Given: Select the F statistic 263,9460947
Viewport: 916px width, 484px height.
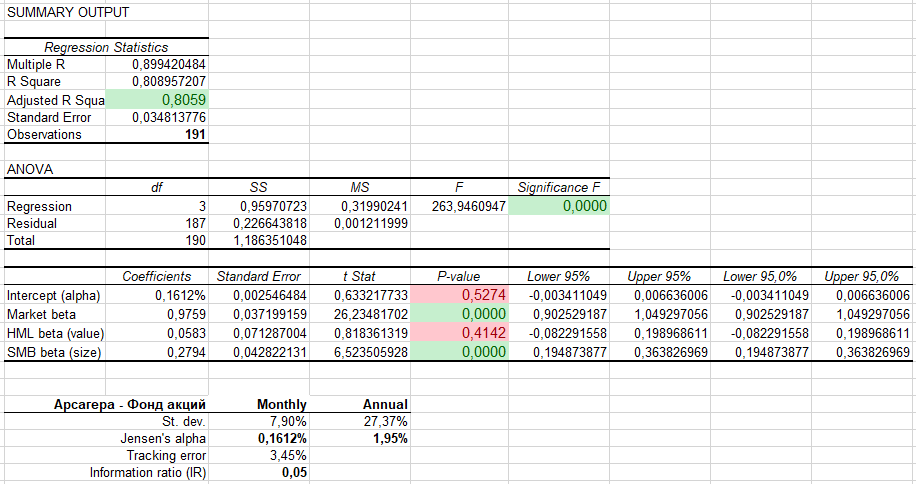Looking at the screenshot, I should point(469,206).
